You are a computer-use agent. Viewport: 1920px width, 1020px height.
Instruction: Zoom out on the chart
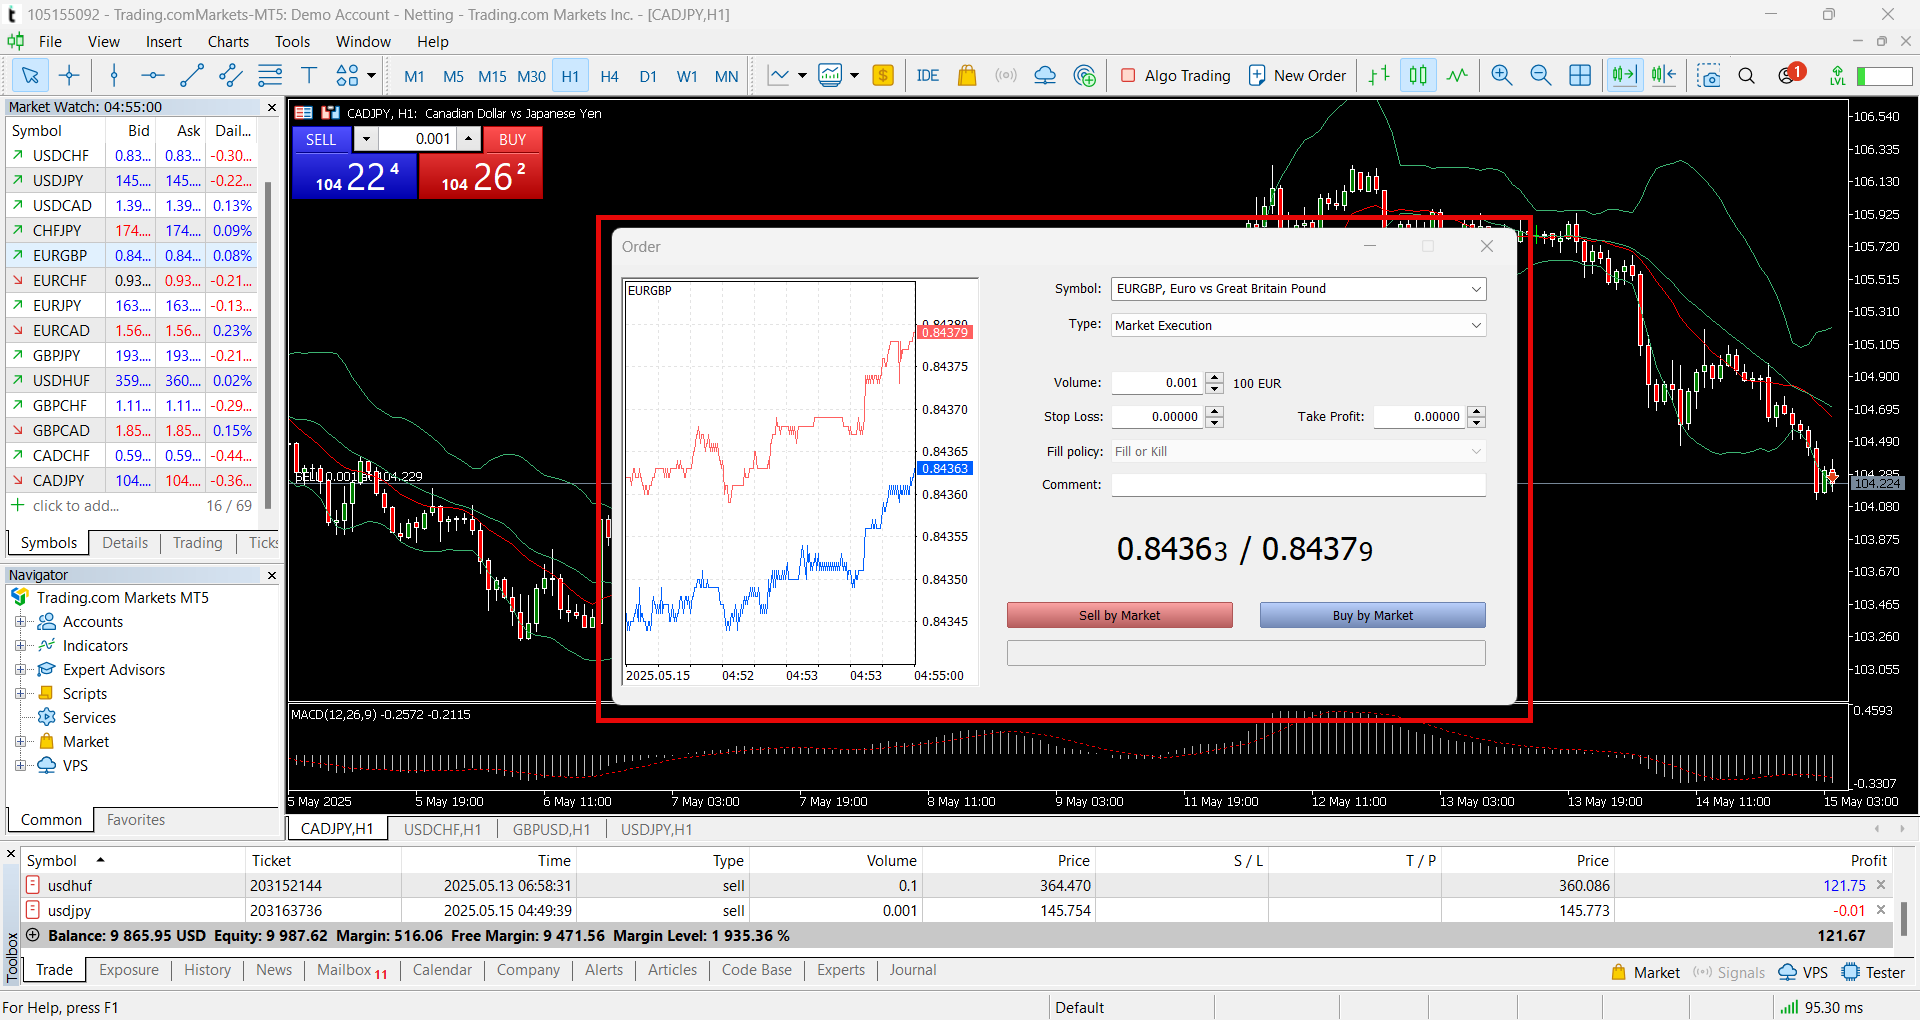(x=1540, y=75)
